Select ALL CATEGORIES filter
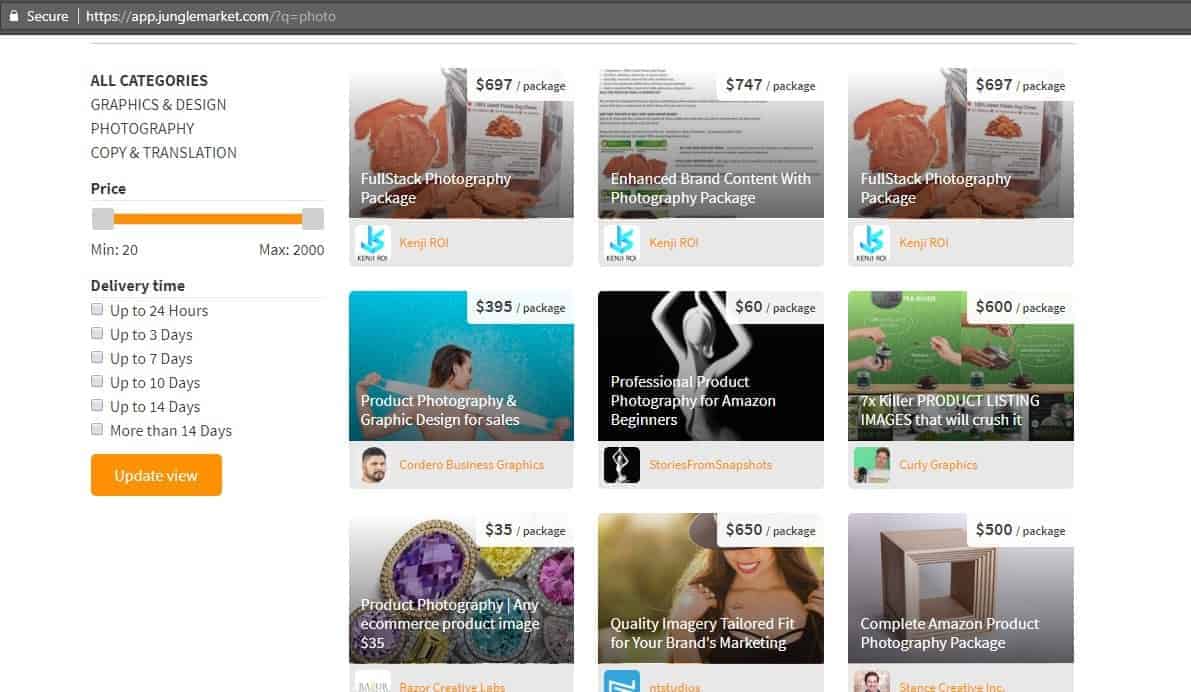The width and height of the screenshot is (1191, 692). click(x=149, y=81)
